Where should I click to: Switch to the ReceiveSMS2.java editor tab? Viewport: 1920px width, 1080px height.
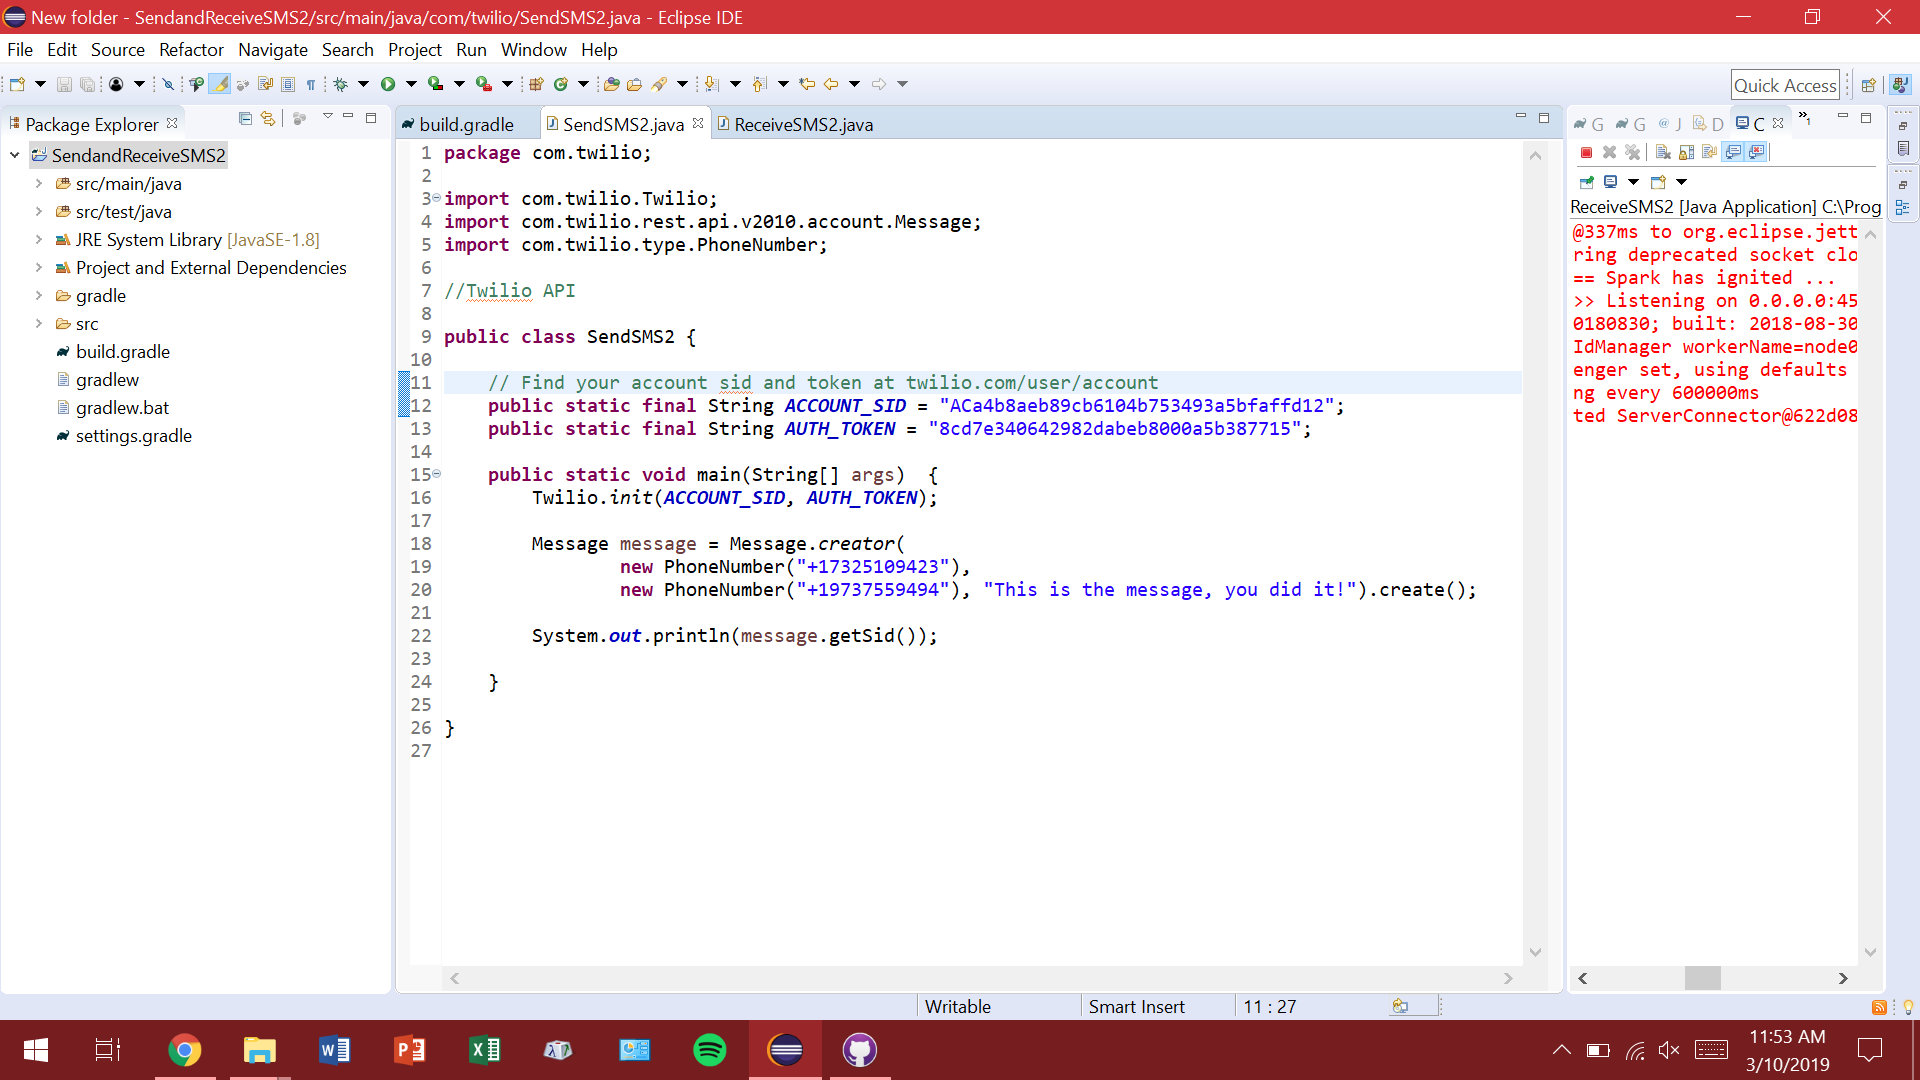(x=802, y=124)
